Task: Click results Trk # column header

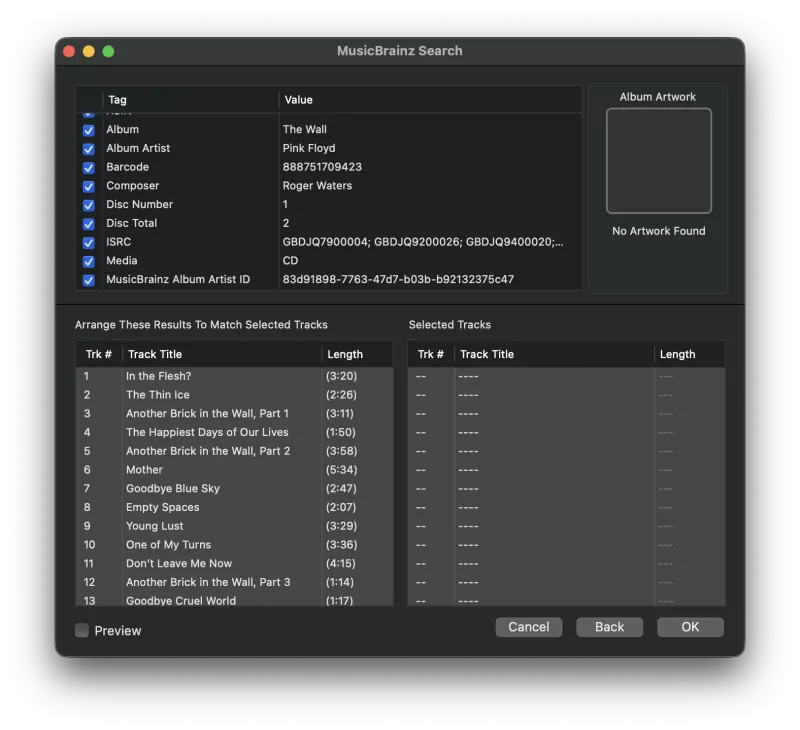Action: [x=99, y=354]
